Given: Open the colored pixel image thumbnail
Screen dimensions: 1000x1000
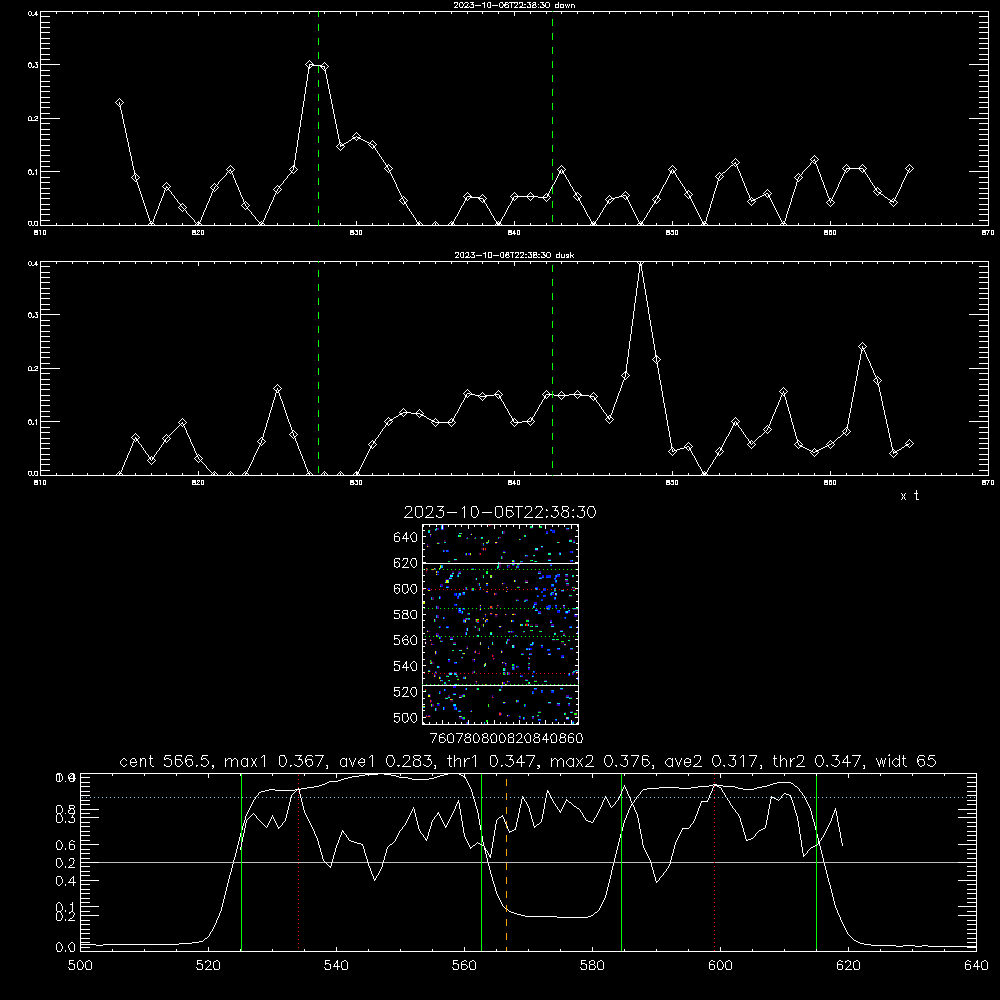Looking at the screenshot, I should click(501, 624).
